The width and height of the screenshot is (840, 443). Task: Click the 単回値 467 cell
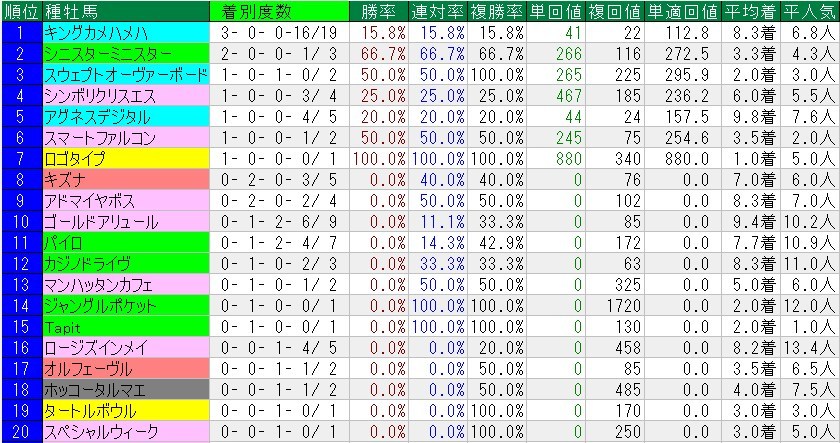(x=555, y=95)
